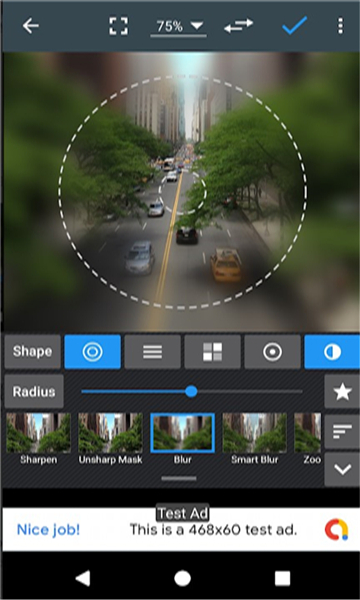This screenshot has width=360, height=600.
Task: Choose the Unsharp Mask filter
Action: pos(111,439)
